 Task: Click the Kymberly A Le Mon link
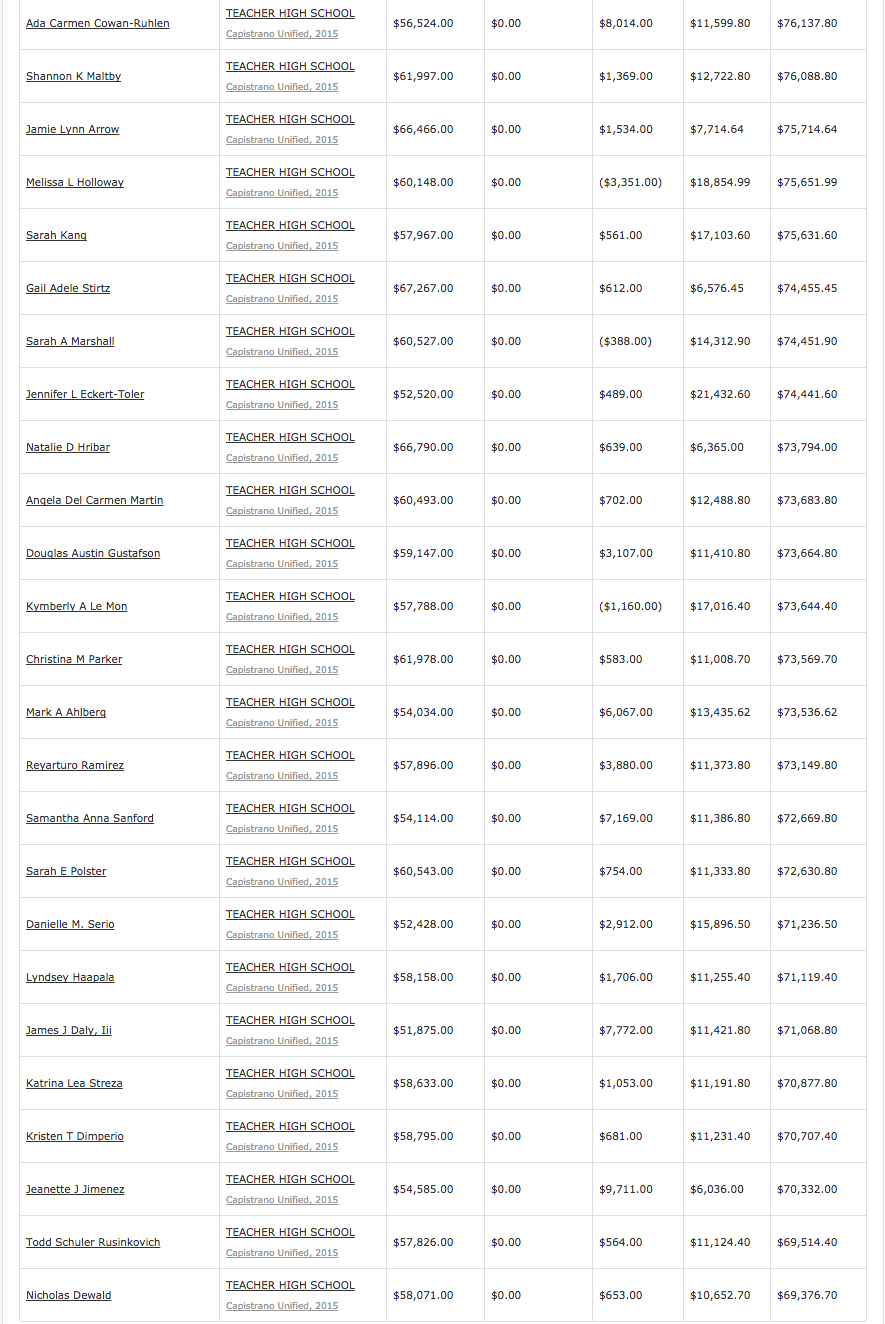pos(76,607)
